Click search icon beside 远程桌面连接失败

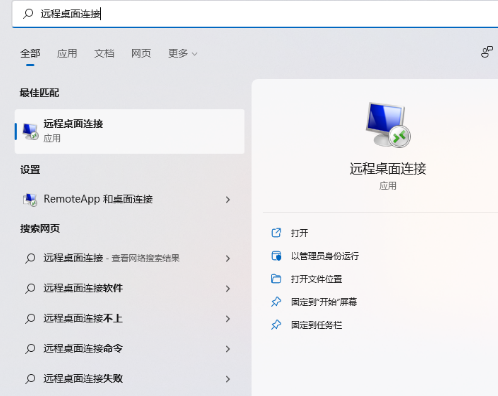coord(30,379)
